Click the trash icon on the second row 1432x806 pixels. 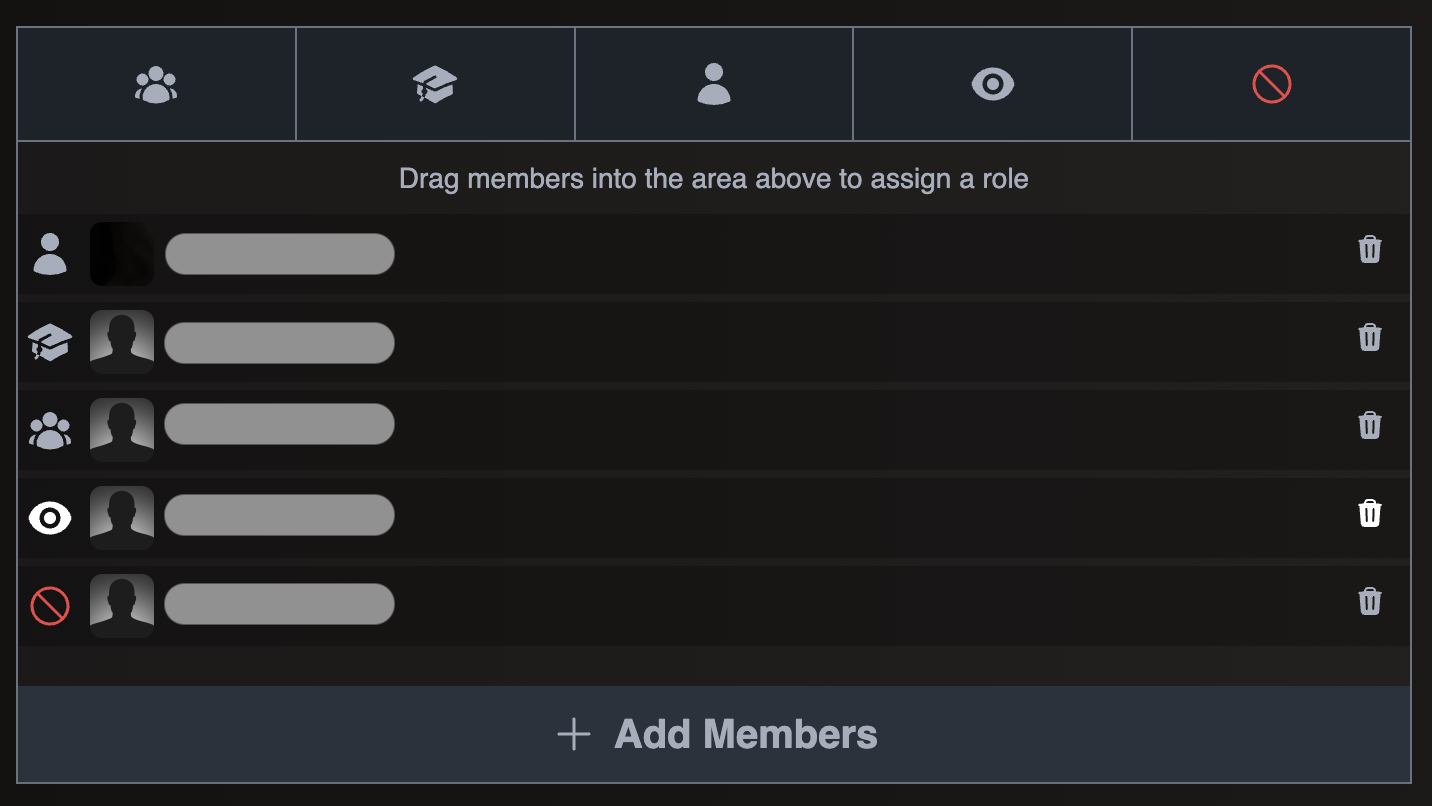point(1370,338)
